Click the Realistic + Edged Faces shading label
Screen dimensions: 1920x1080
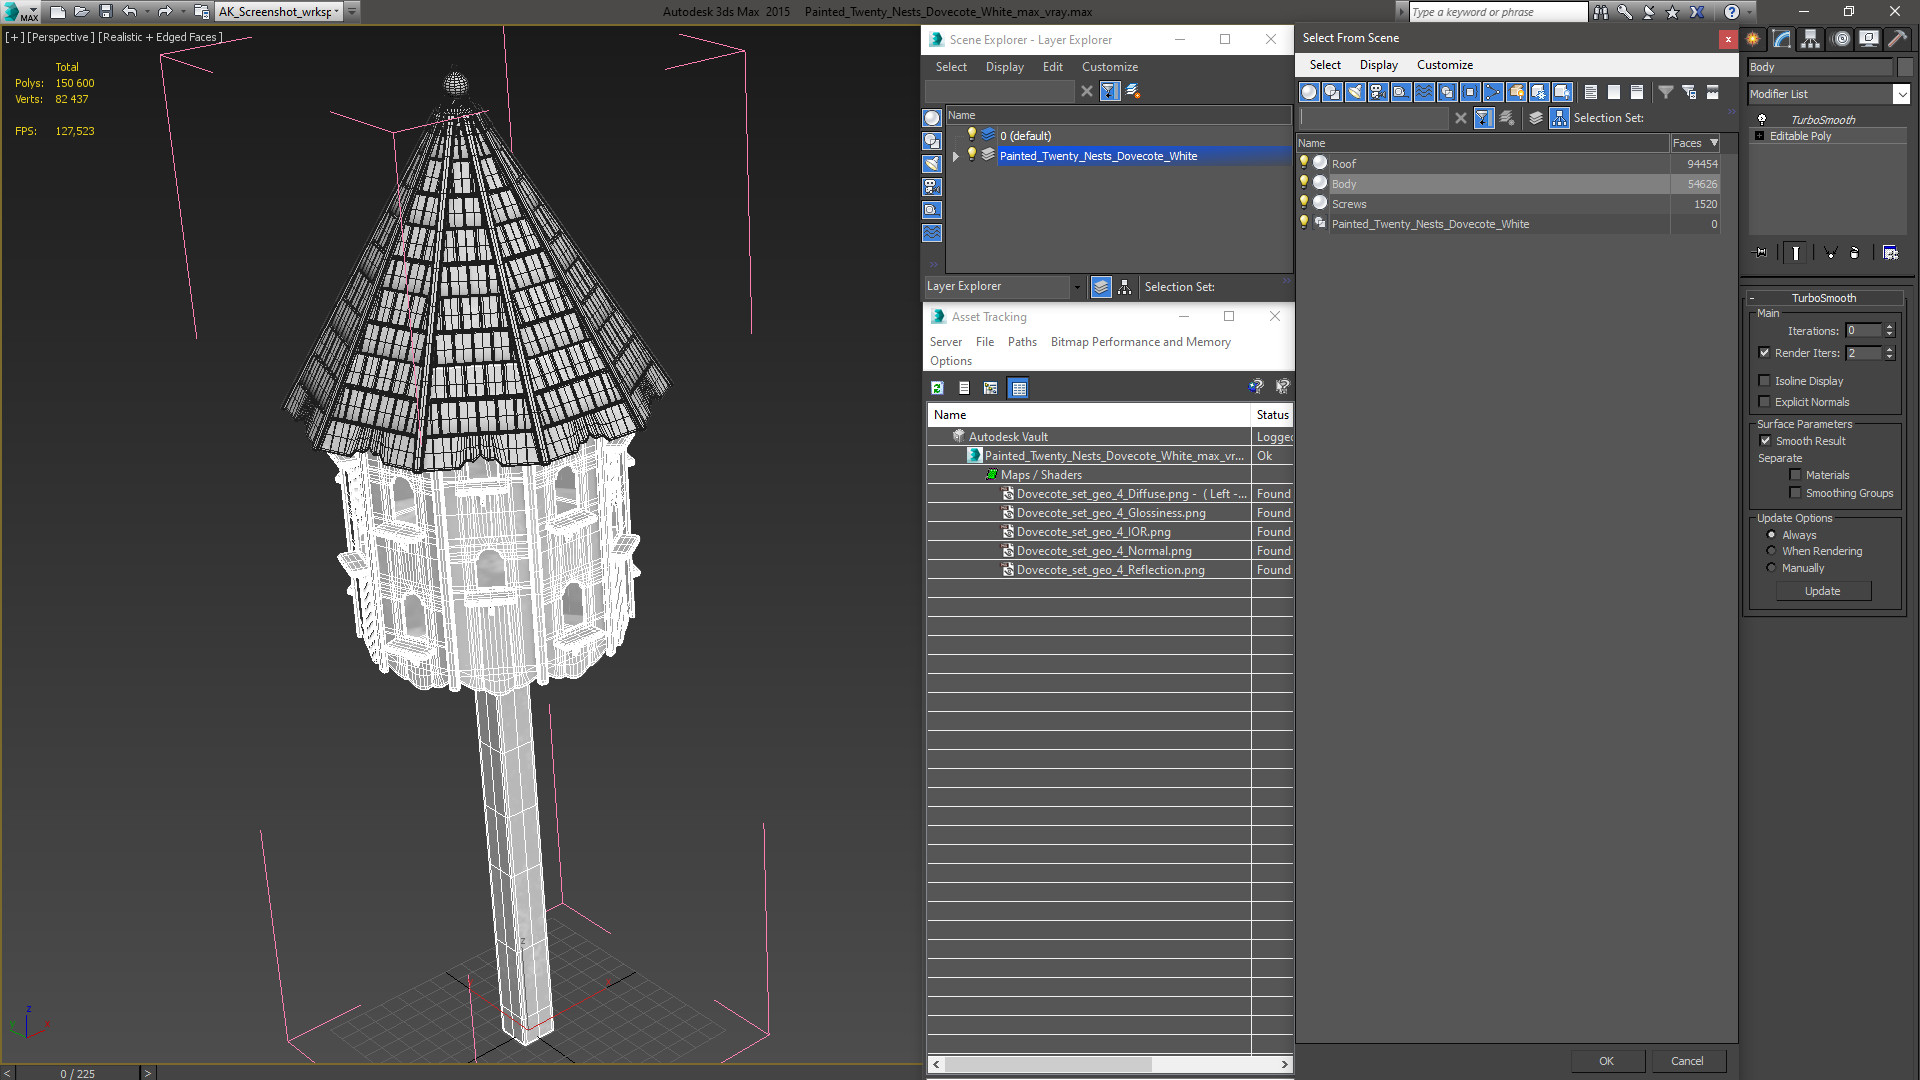[x=160, y=37]
